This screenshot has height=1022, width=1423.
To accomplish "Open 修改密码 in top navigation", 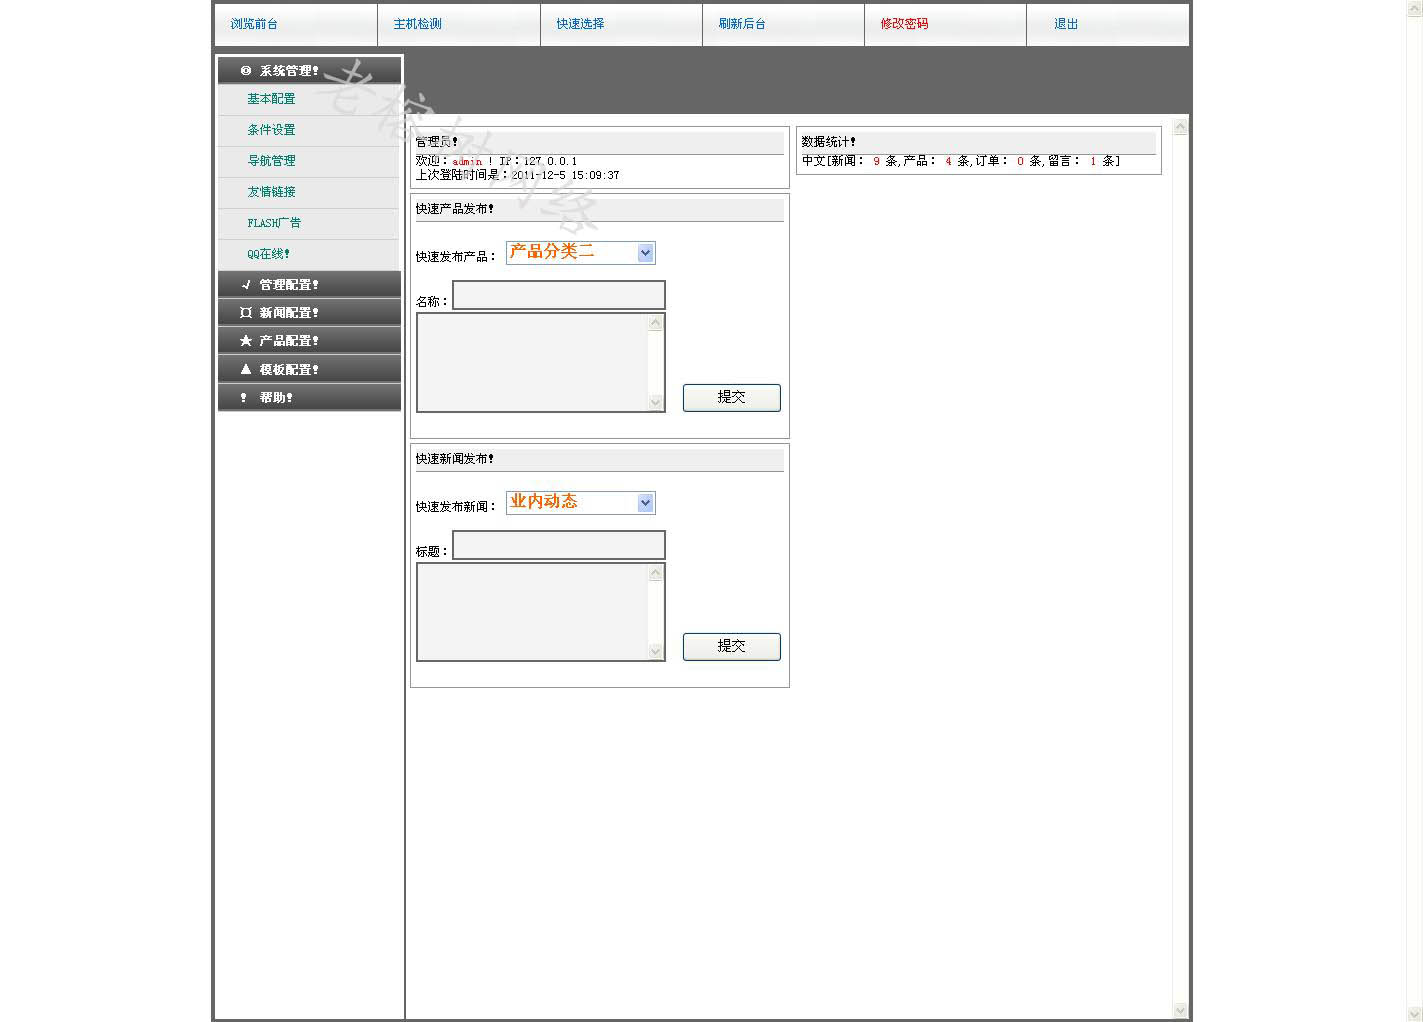I will point(904,24).
